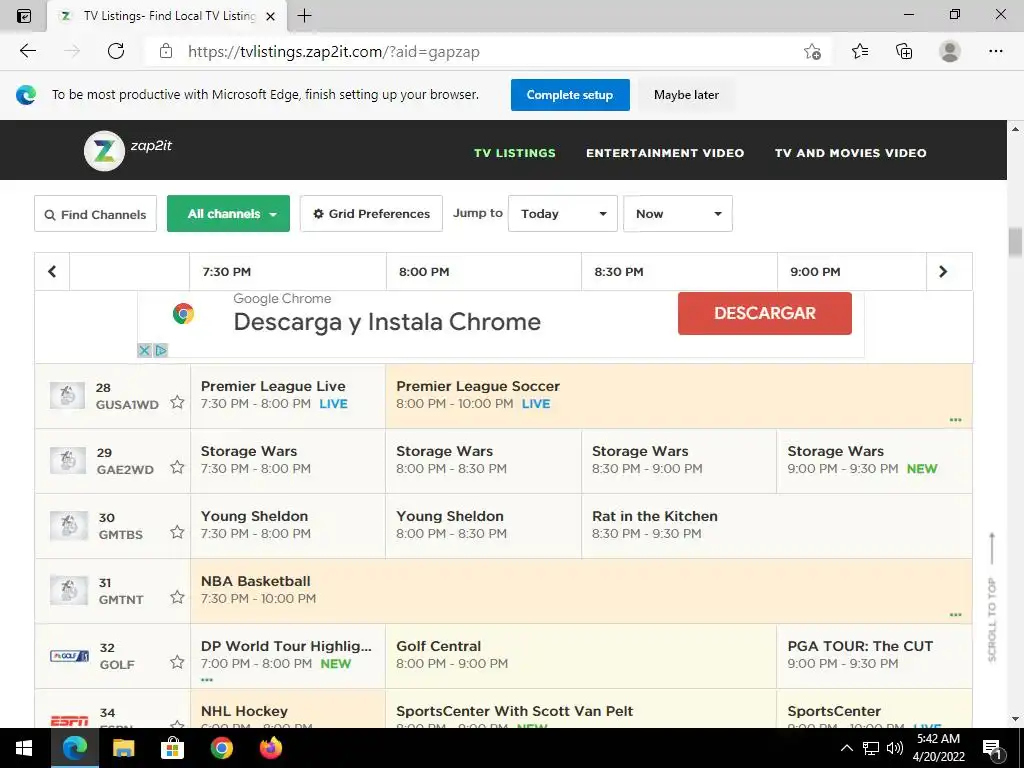Open PGA TOUR: The CUT listing
Screen dimensions: 1024x768
(874, 656)
